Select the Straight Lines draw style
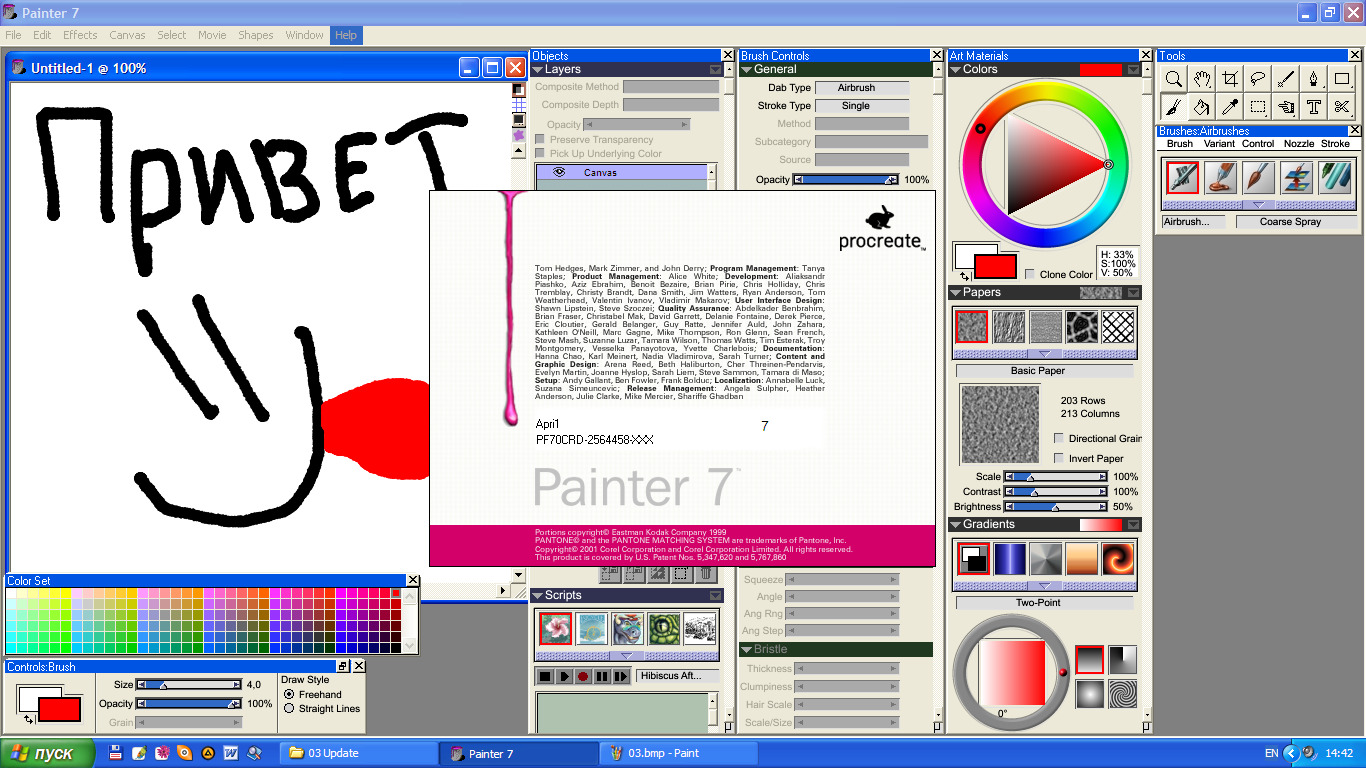This screenshot has height=768, width=1366. click(x=290, y=708)
